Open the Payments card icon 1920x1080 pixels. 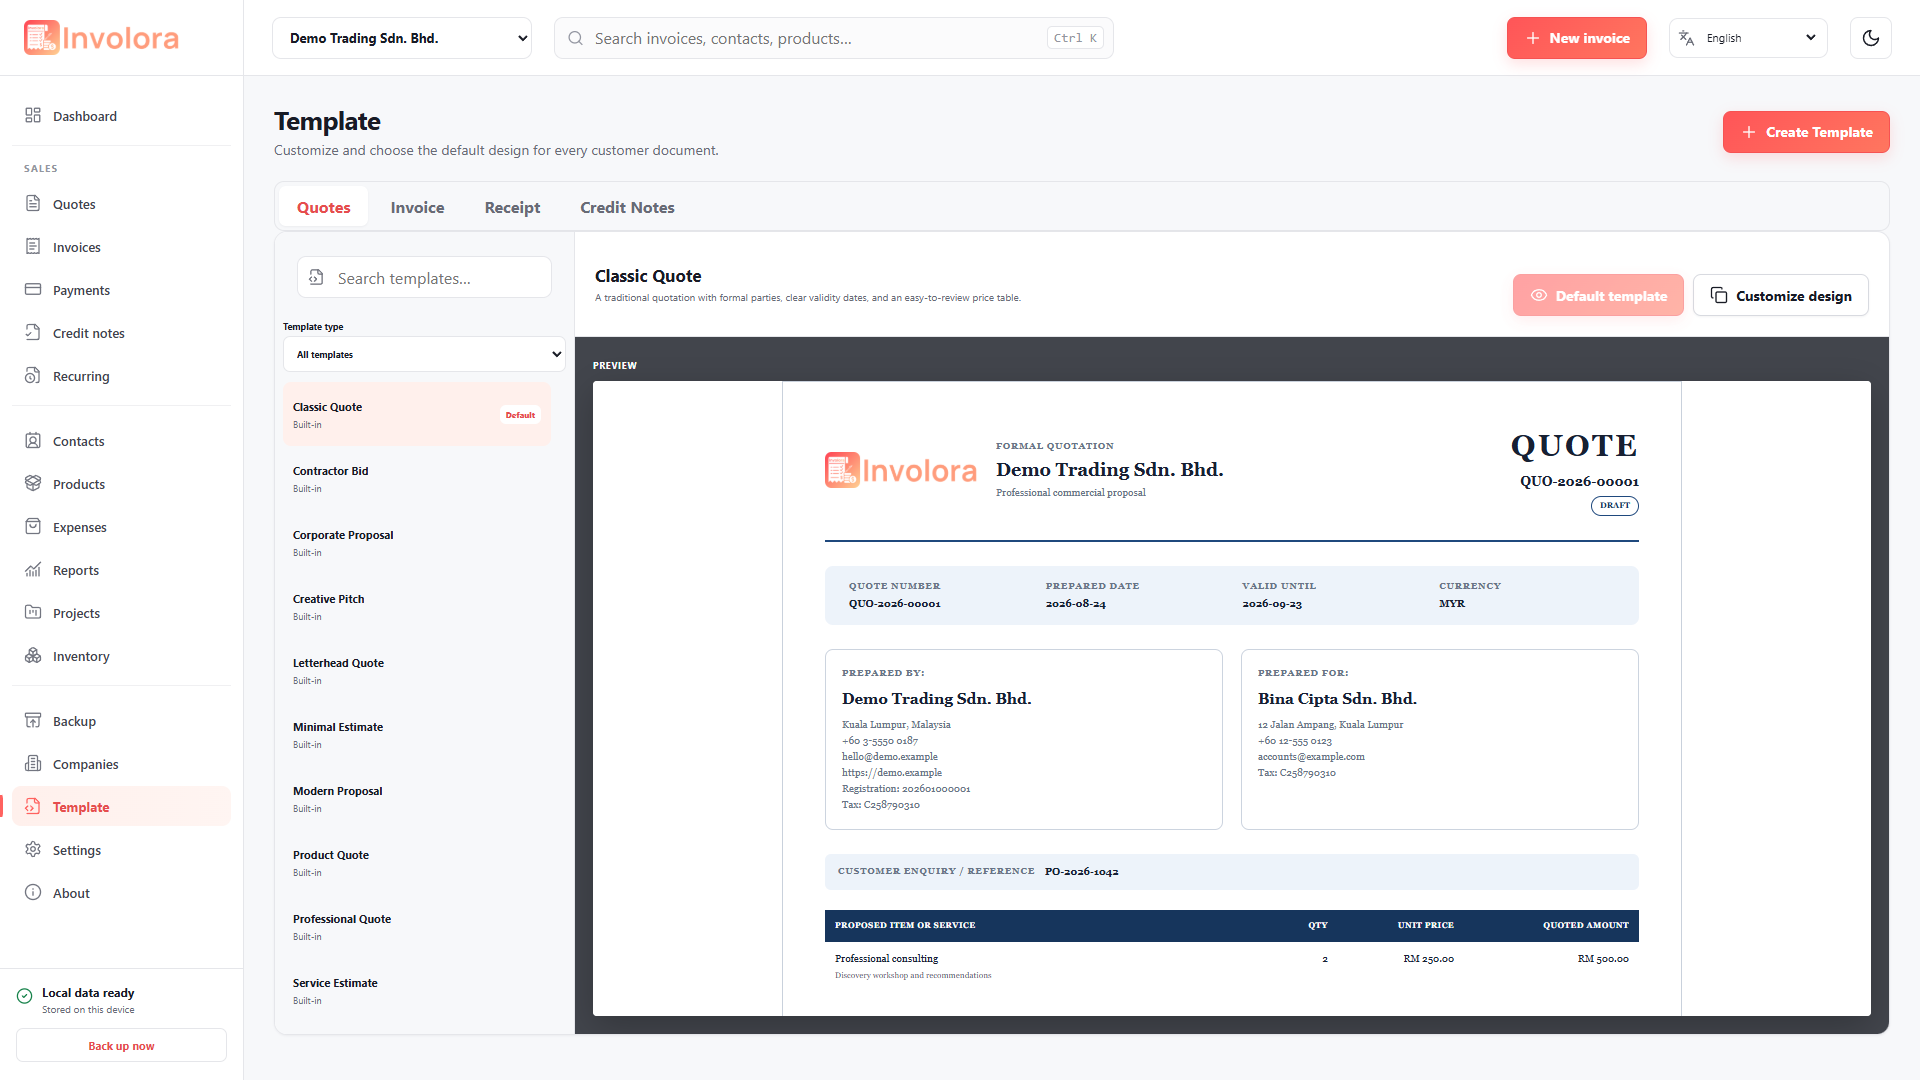(x=33, y=290)
